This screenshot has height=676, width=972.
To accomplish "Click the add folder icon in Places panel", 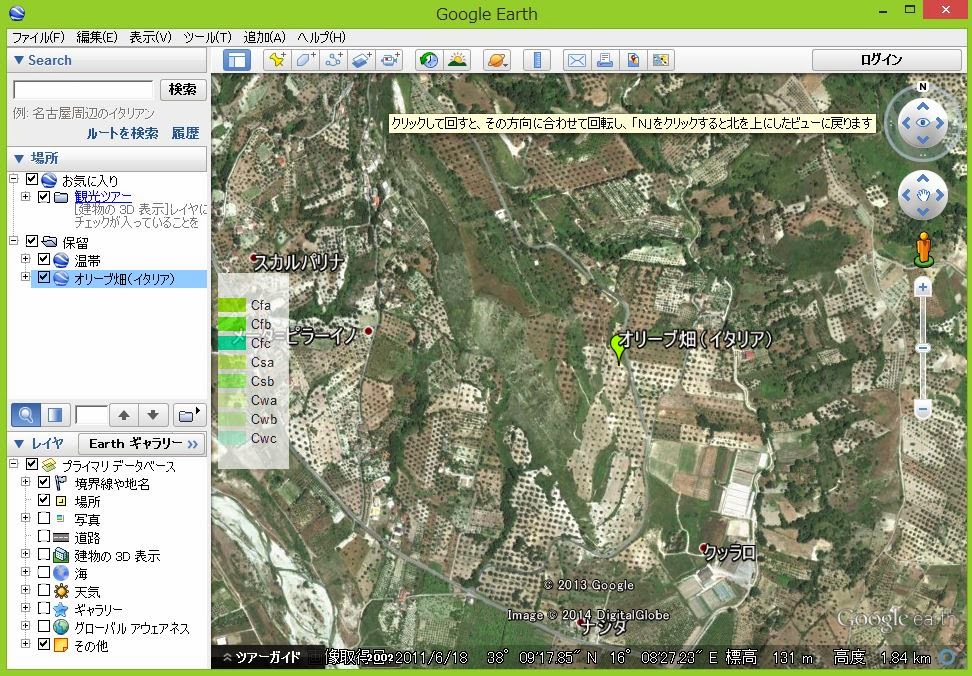I will (188, 415).
